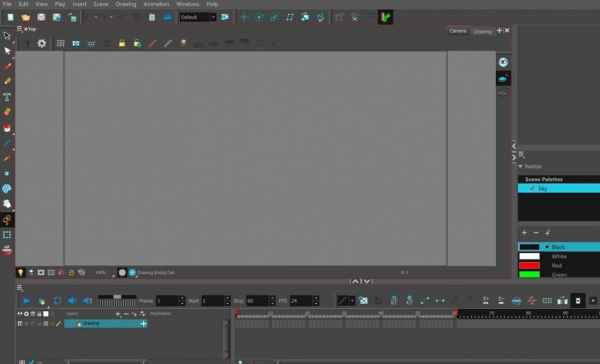Click the yellow lock icon
This screenshot has width=600, height=364.
click(122, 43)
